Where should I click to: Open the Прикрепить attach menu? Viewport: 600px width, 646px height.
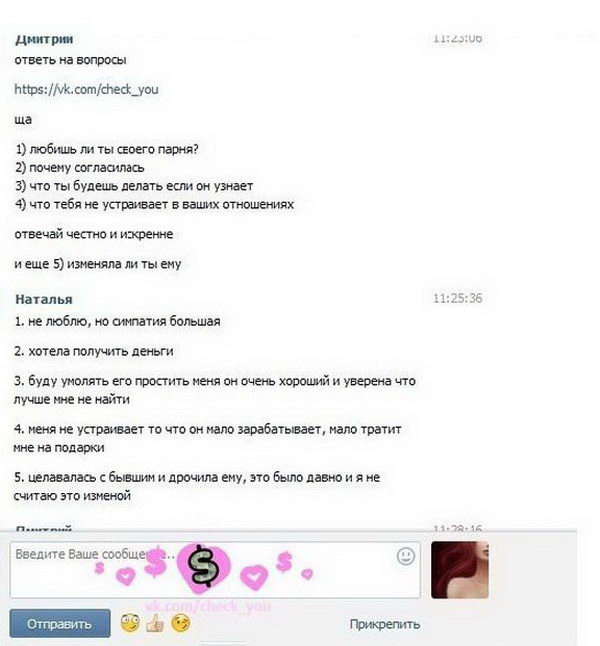coord(384,624)
